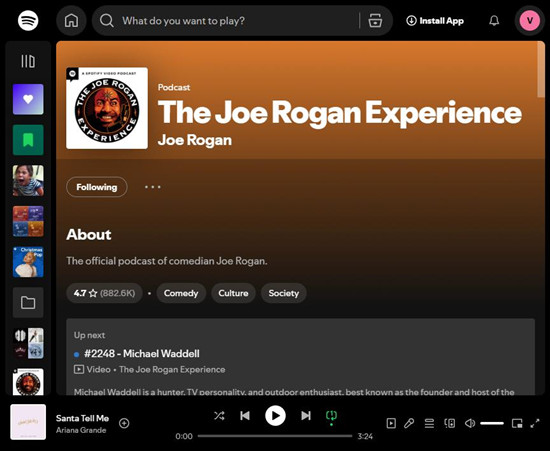Toggle the Following button

pos(97,187)
